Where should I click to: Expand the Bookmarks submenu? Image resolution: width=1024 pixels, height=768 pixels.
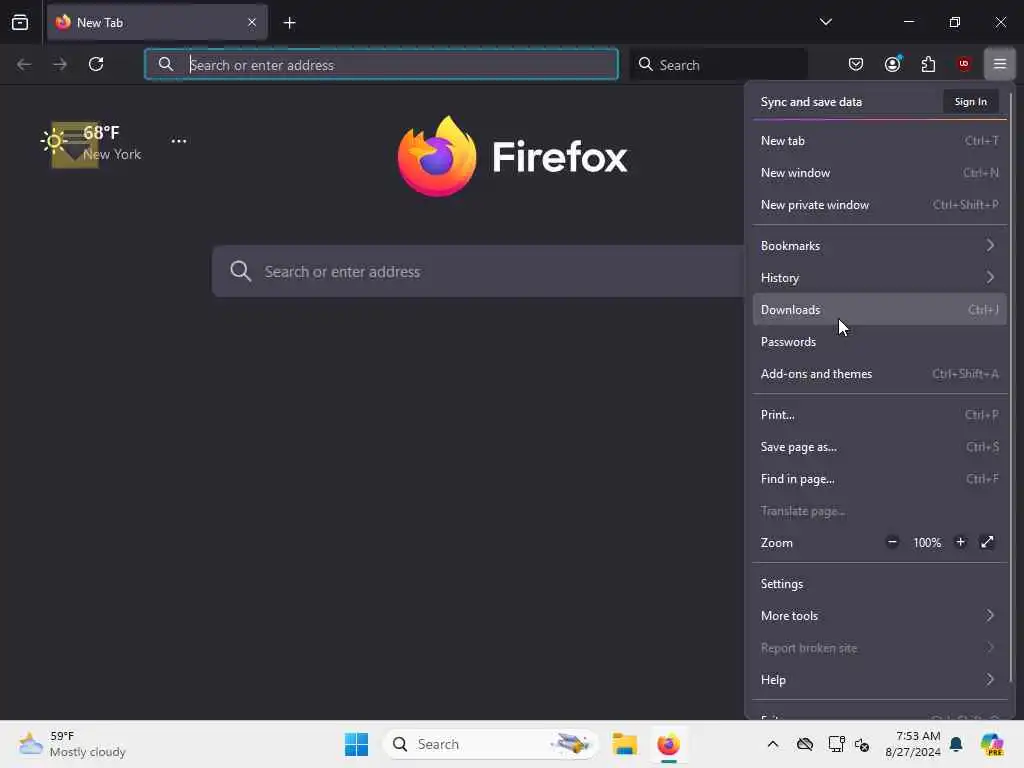click(x=880, y=246)
